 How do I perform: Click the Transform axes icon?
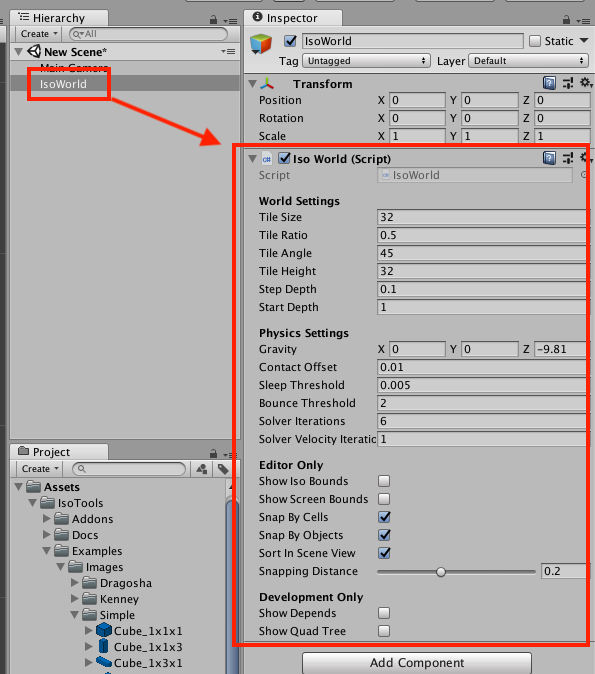pyautogui.click(x=267, y=84)
